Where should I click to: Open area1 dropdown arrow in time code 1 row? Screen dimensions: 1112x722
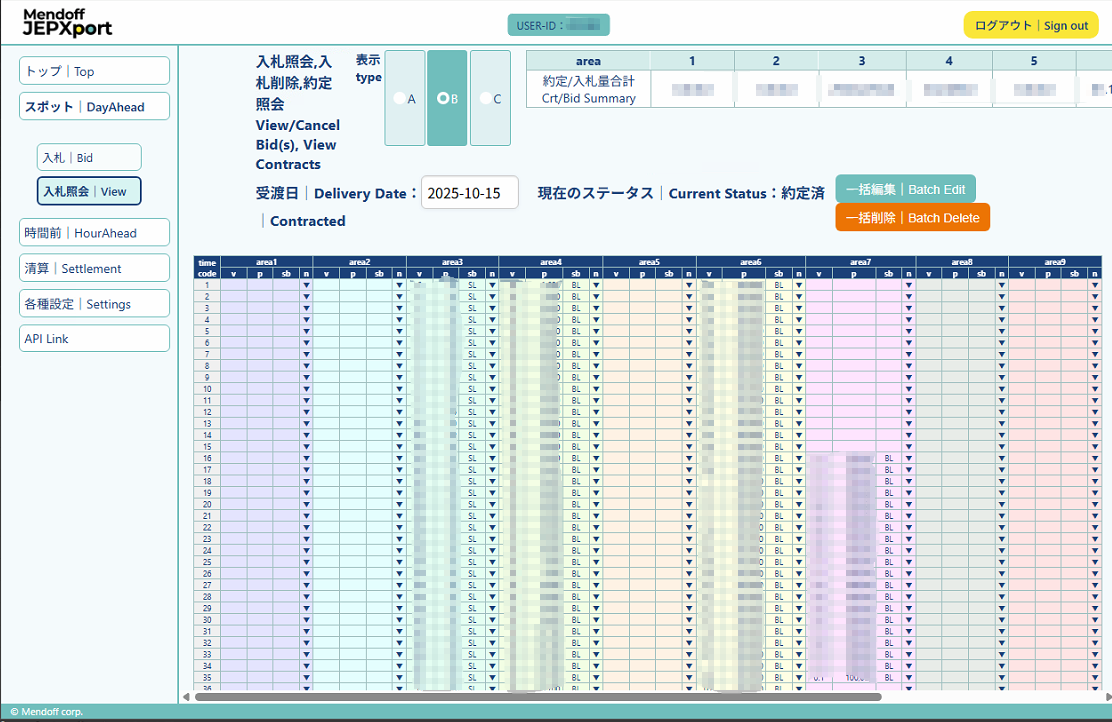click(307, 285)
